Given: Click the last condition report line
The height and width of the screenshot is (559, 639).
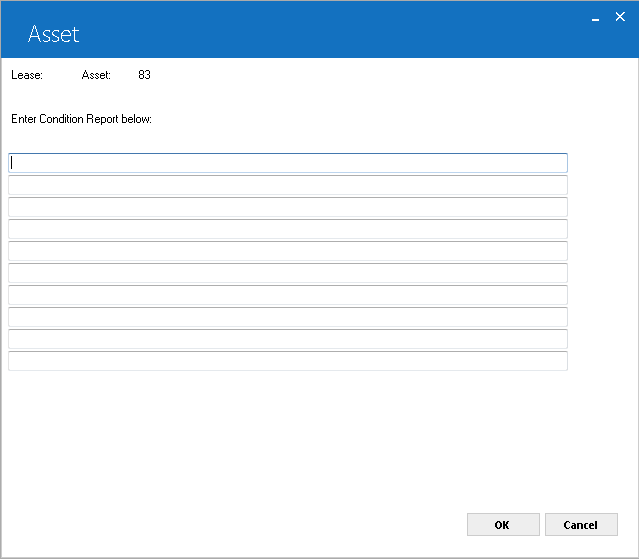Looking at the screenshot, I should [x=288, y=361].
